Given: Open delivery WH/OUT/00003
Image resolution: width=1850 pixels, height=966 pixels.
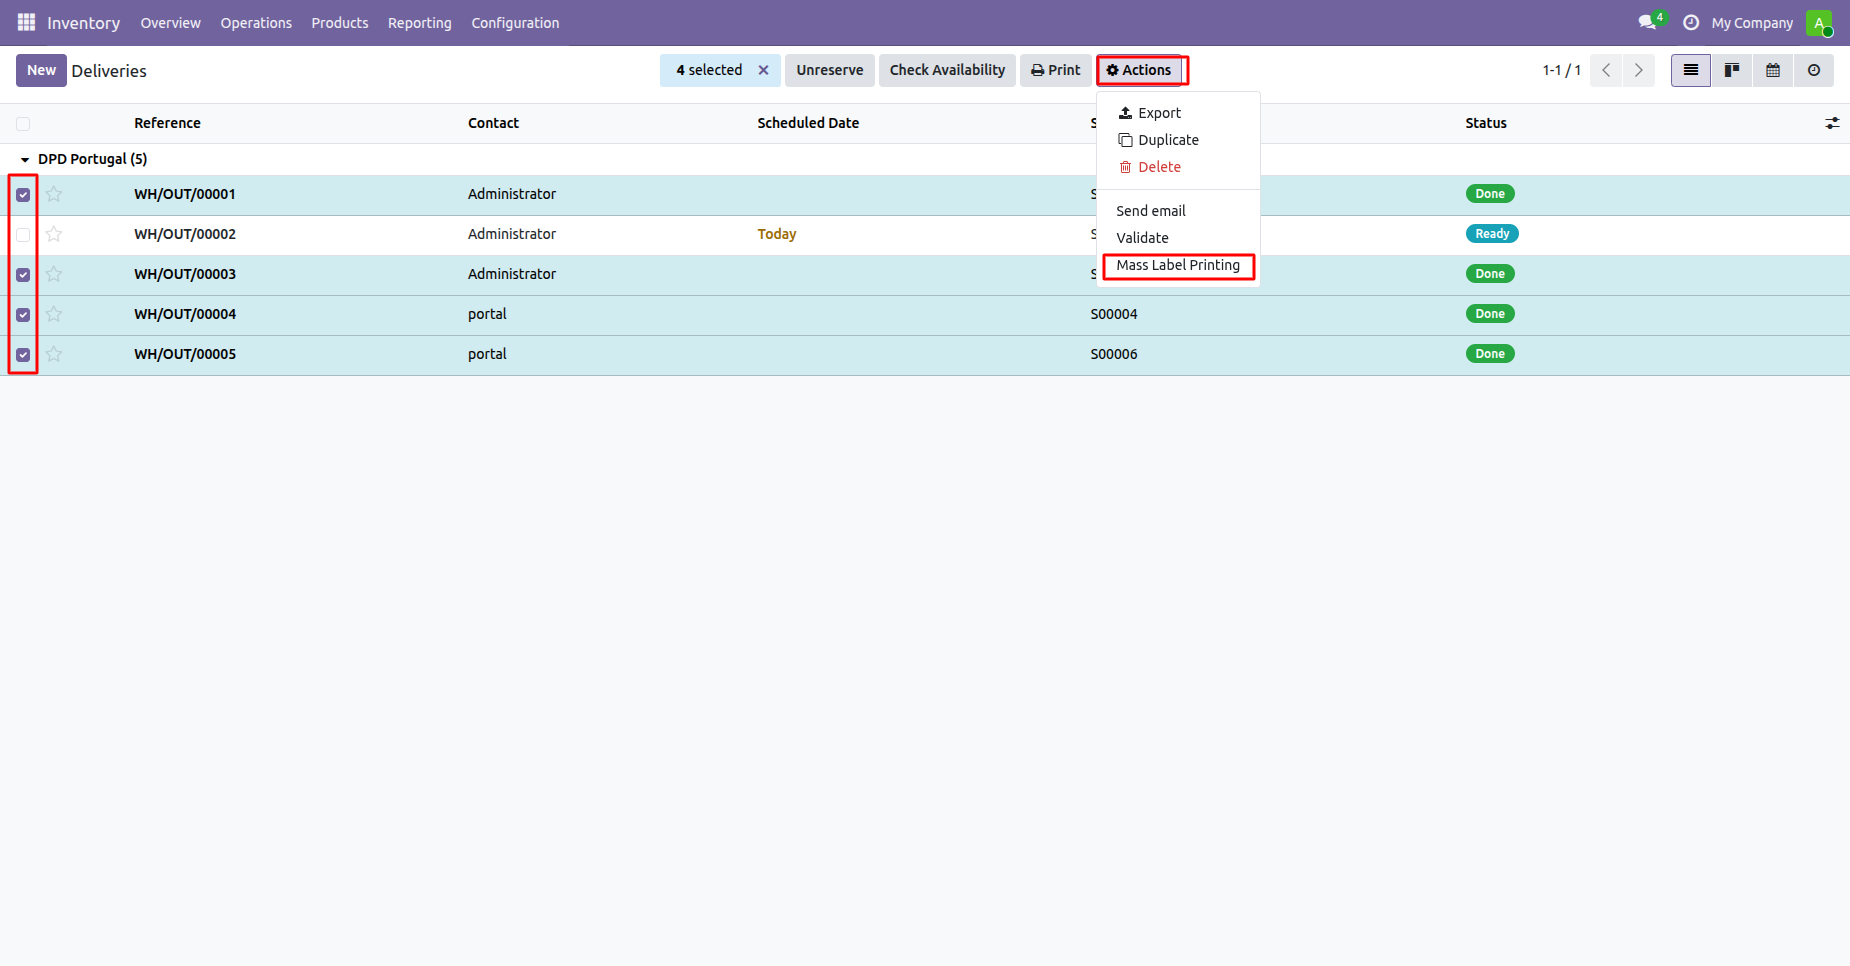Looking at the screenshot, I should point(185,274).
